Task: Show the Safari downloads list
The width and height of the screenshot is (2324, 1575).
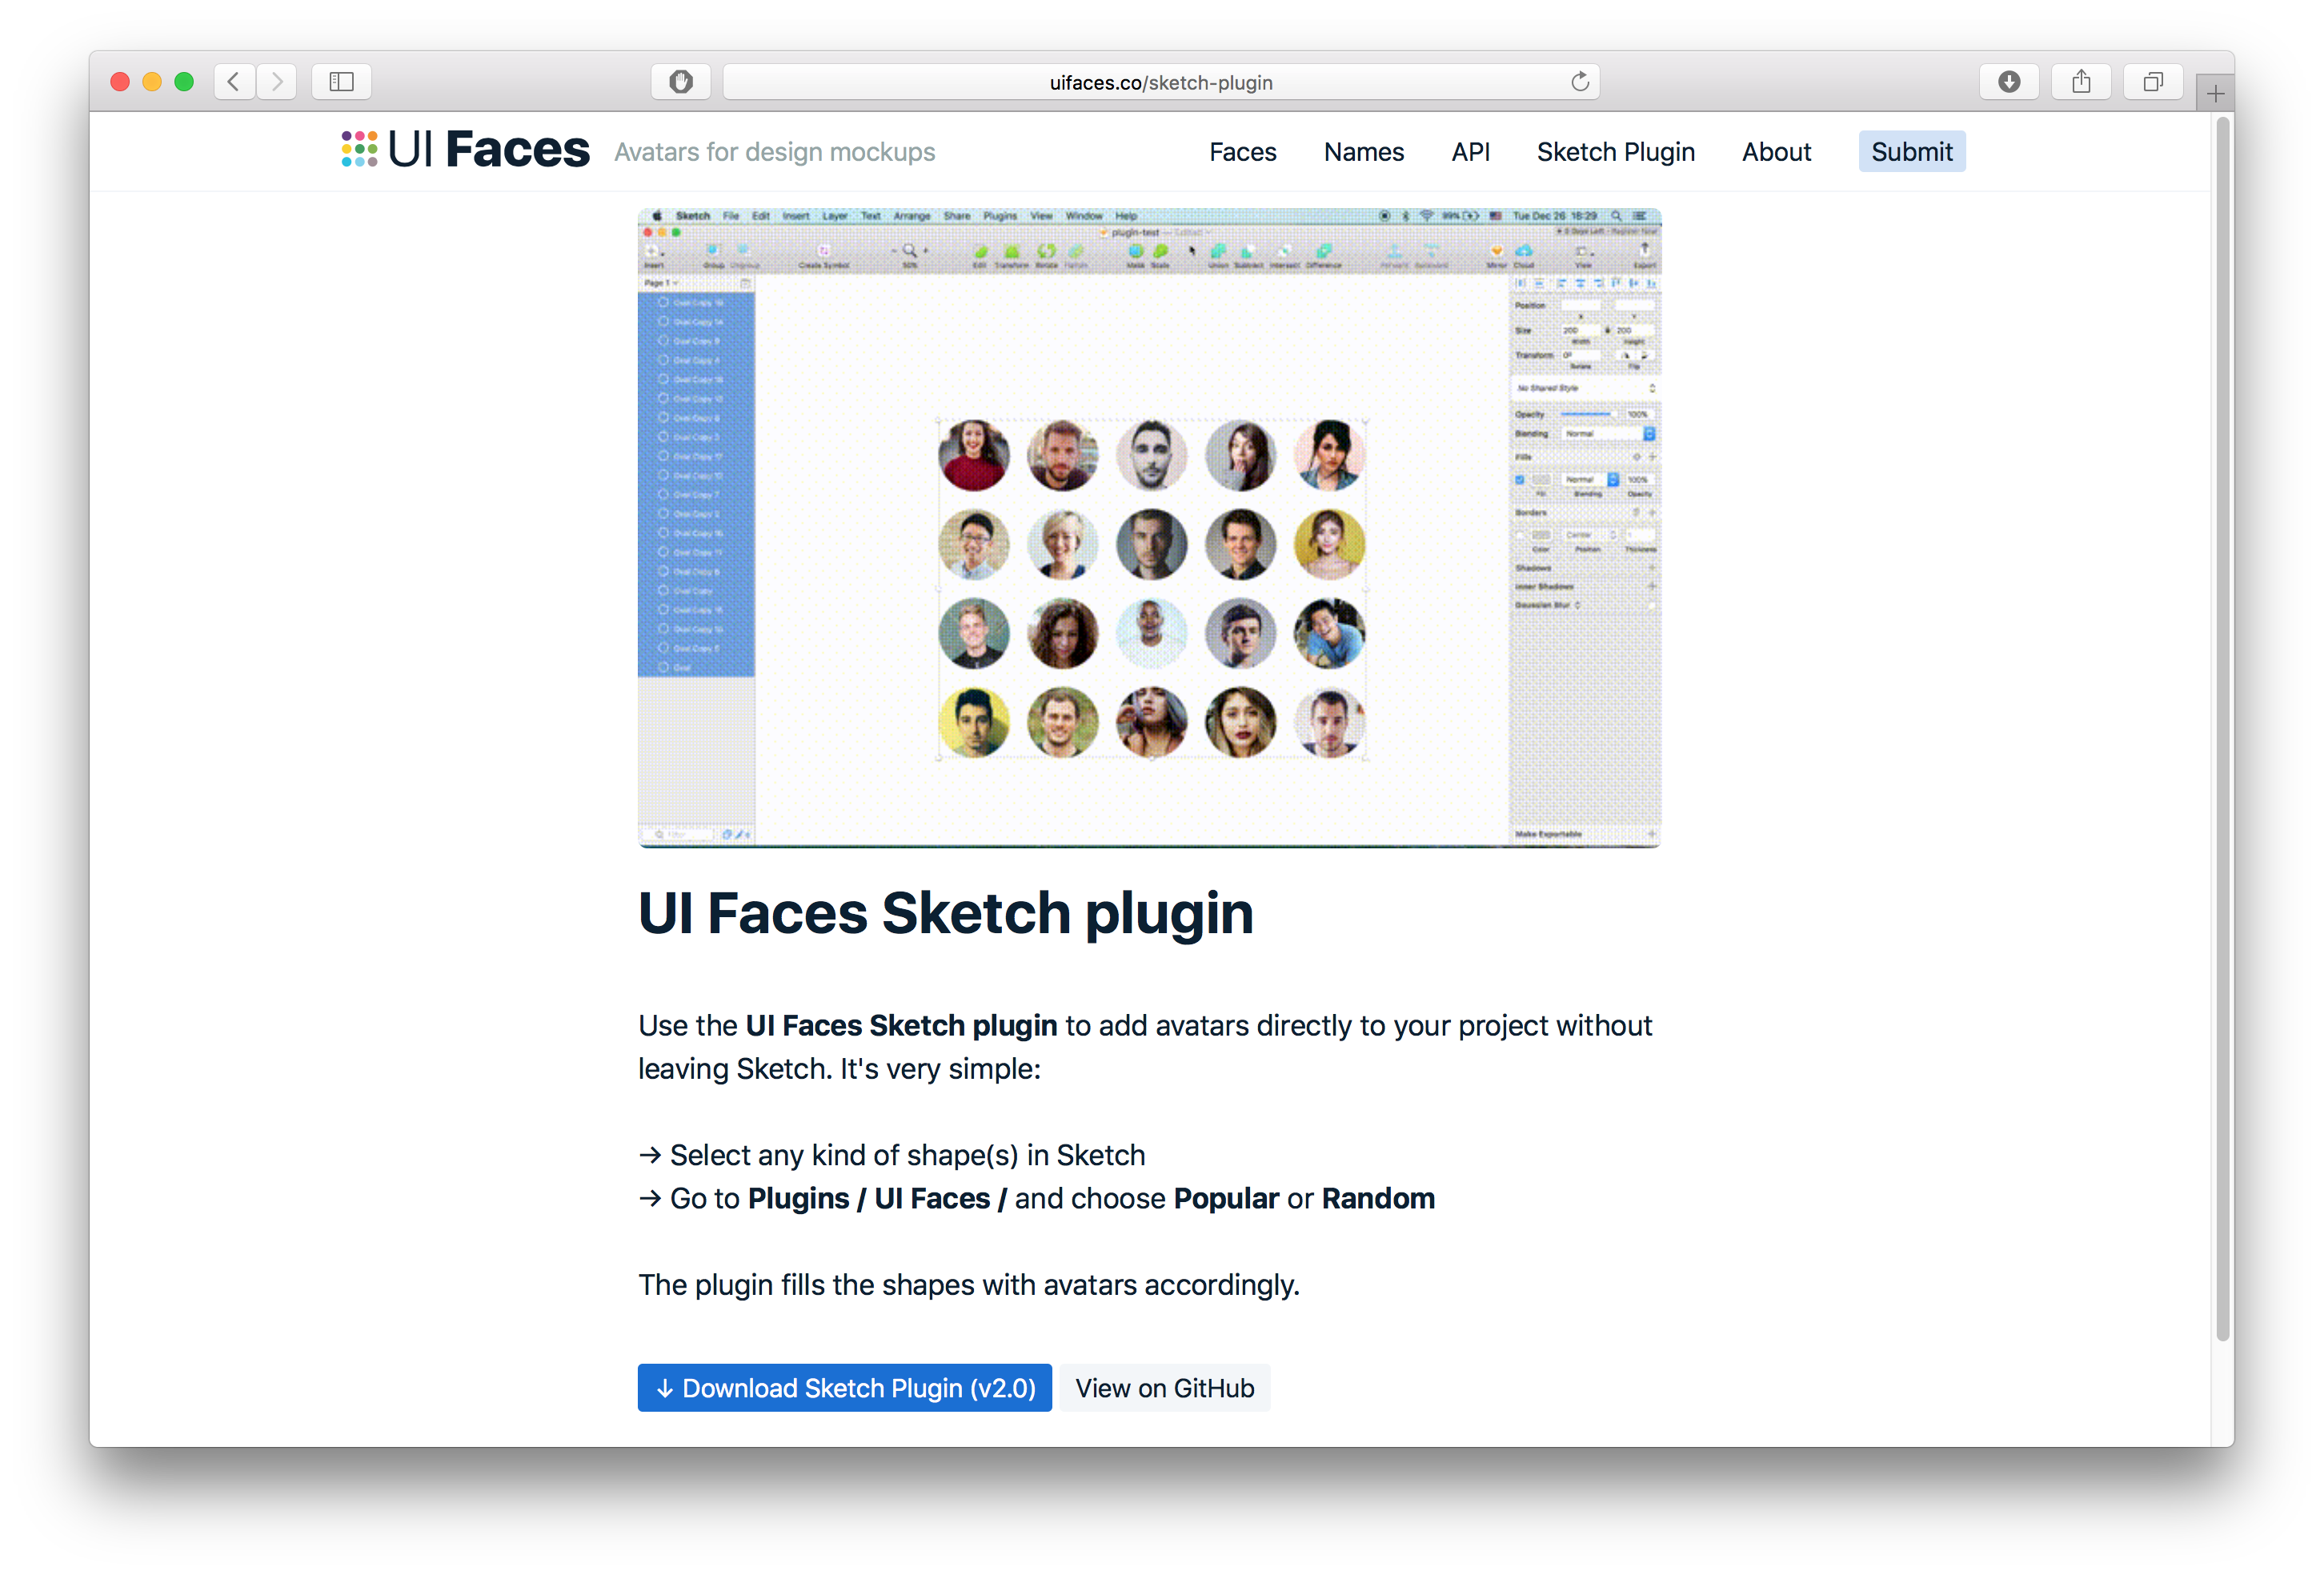Action: 2009,81
